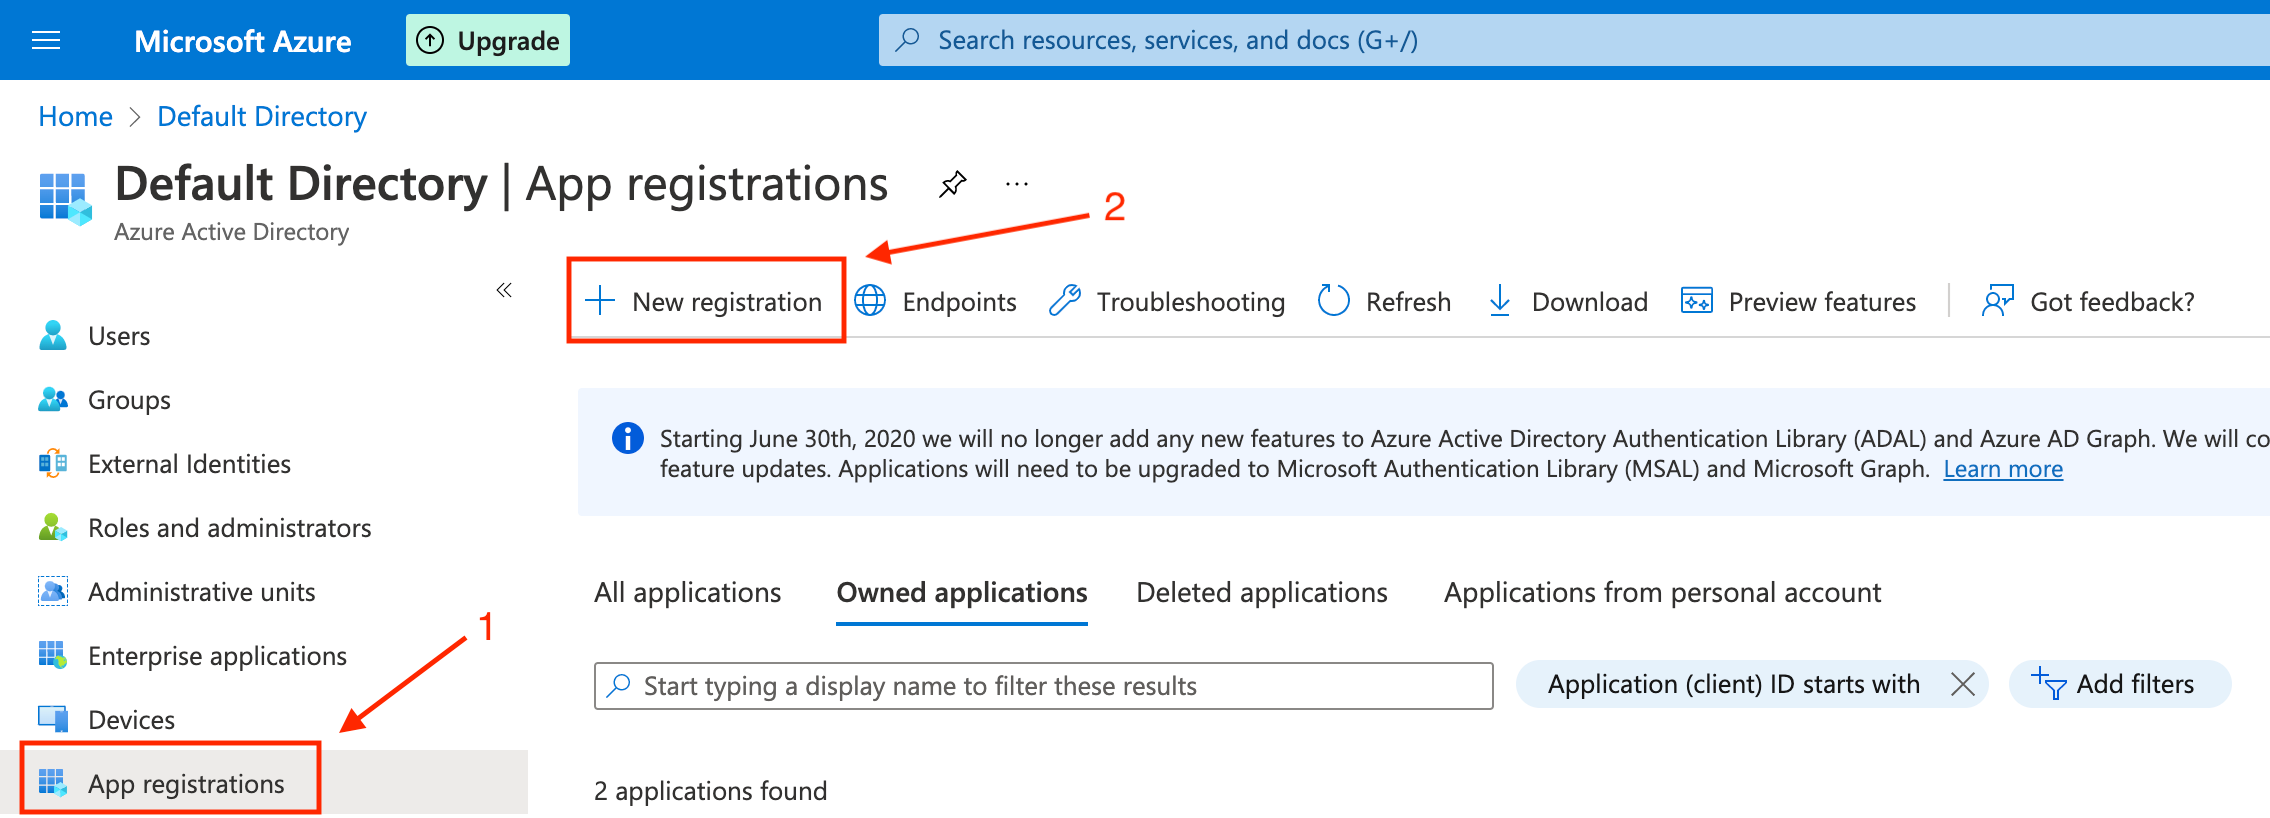This screenshot has height=818, width=2270.
Task: Open Enterprise applications in the sidebar
Action: tap(217, 656)
